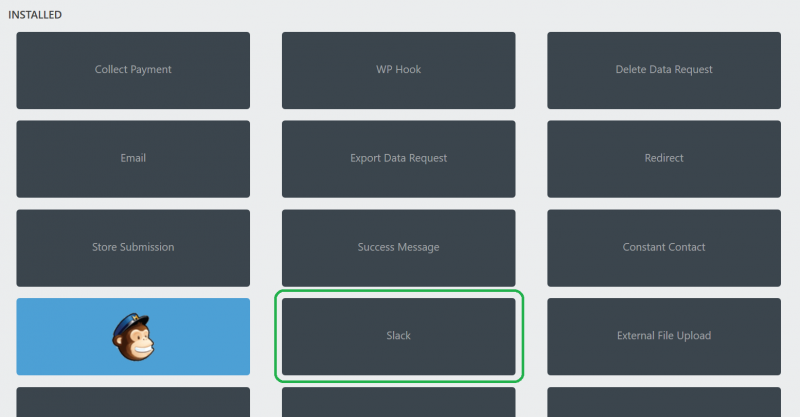The height and width of the screenshot is (417, 800).
Task: Select the Collect Payment action tile
Action: point(133,70)
